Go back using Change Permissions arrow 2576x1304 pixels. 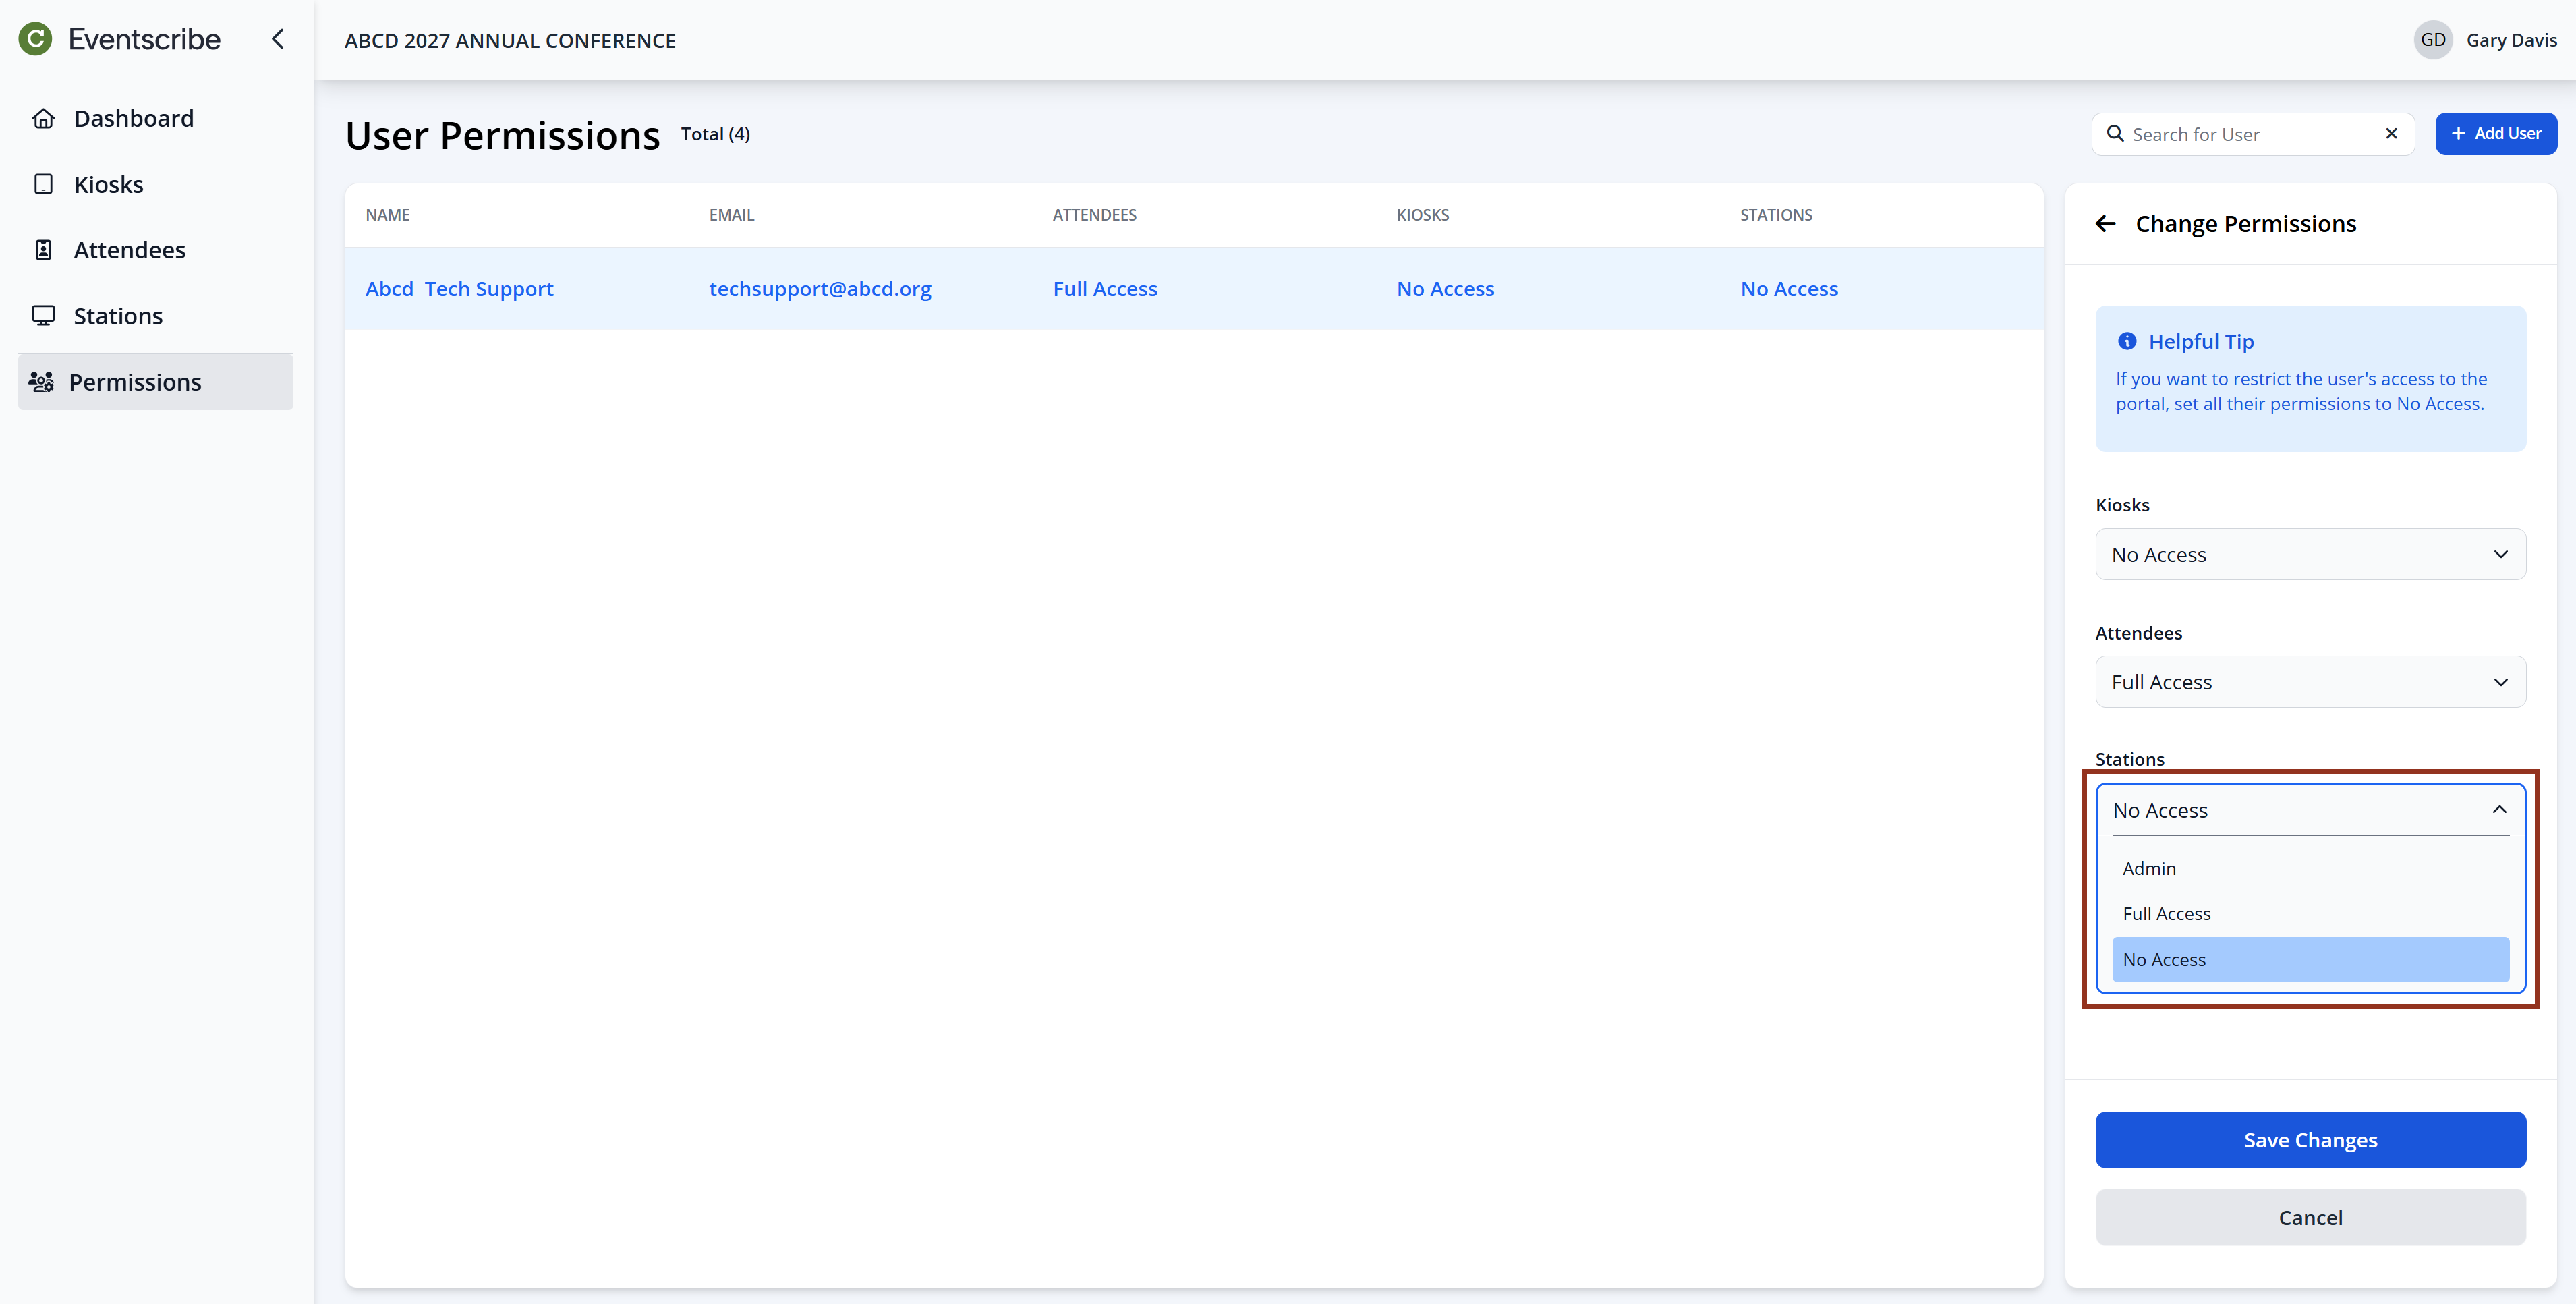[x=2105, y=224]
